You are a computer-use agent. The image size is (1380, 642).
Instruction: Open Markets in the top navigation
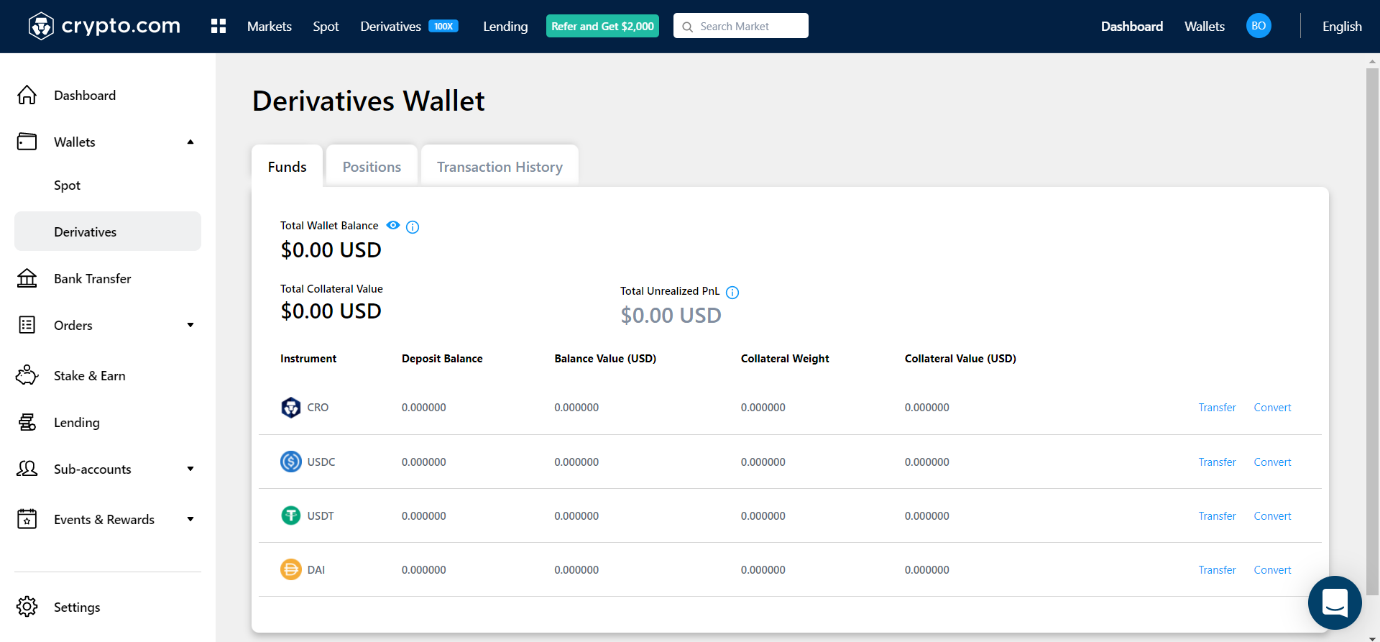click(x=269, y=26)
